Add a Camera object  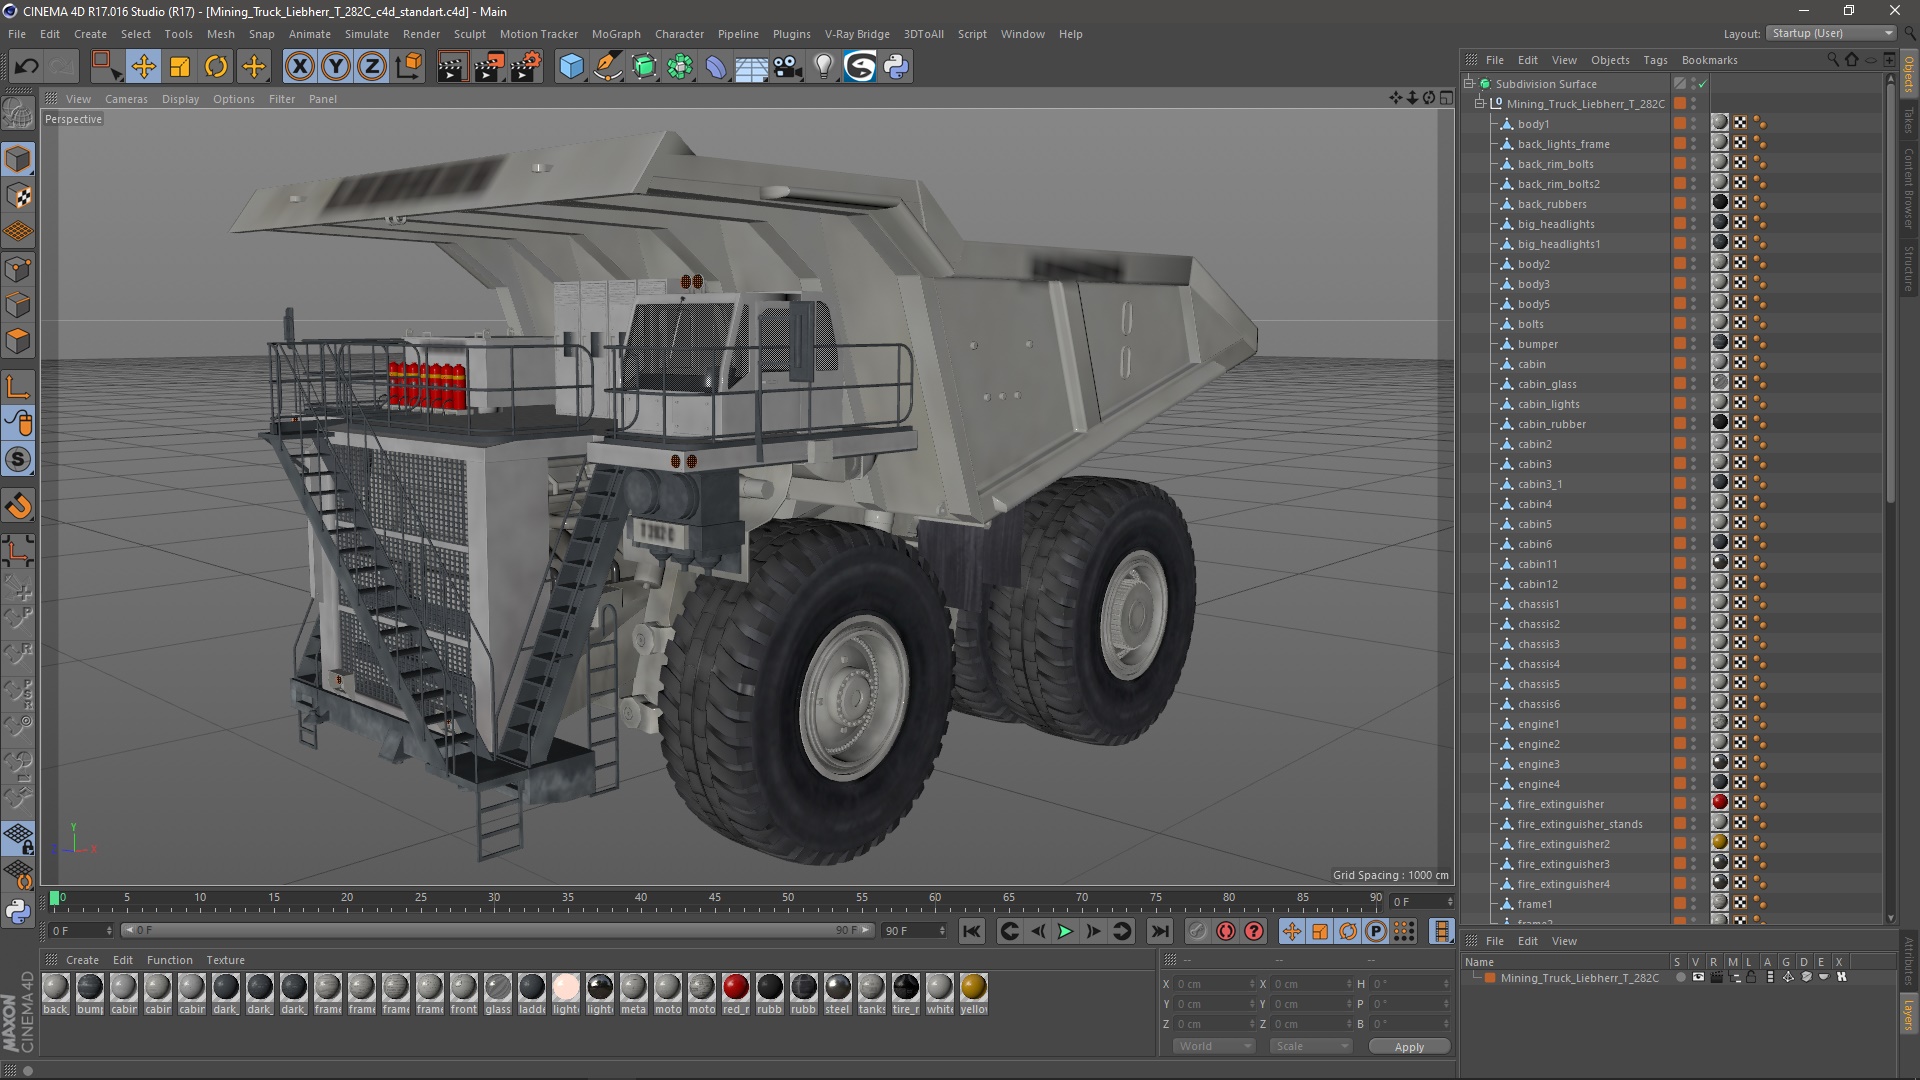(788, 67)
